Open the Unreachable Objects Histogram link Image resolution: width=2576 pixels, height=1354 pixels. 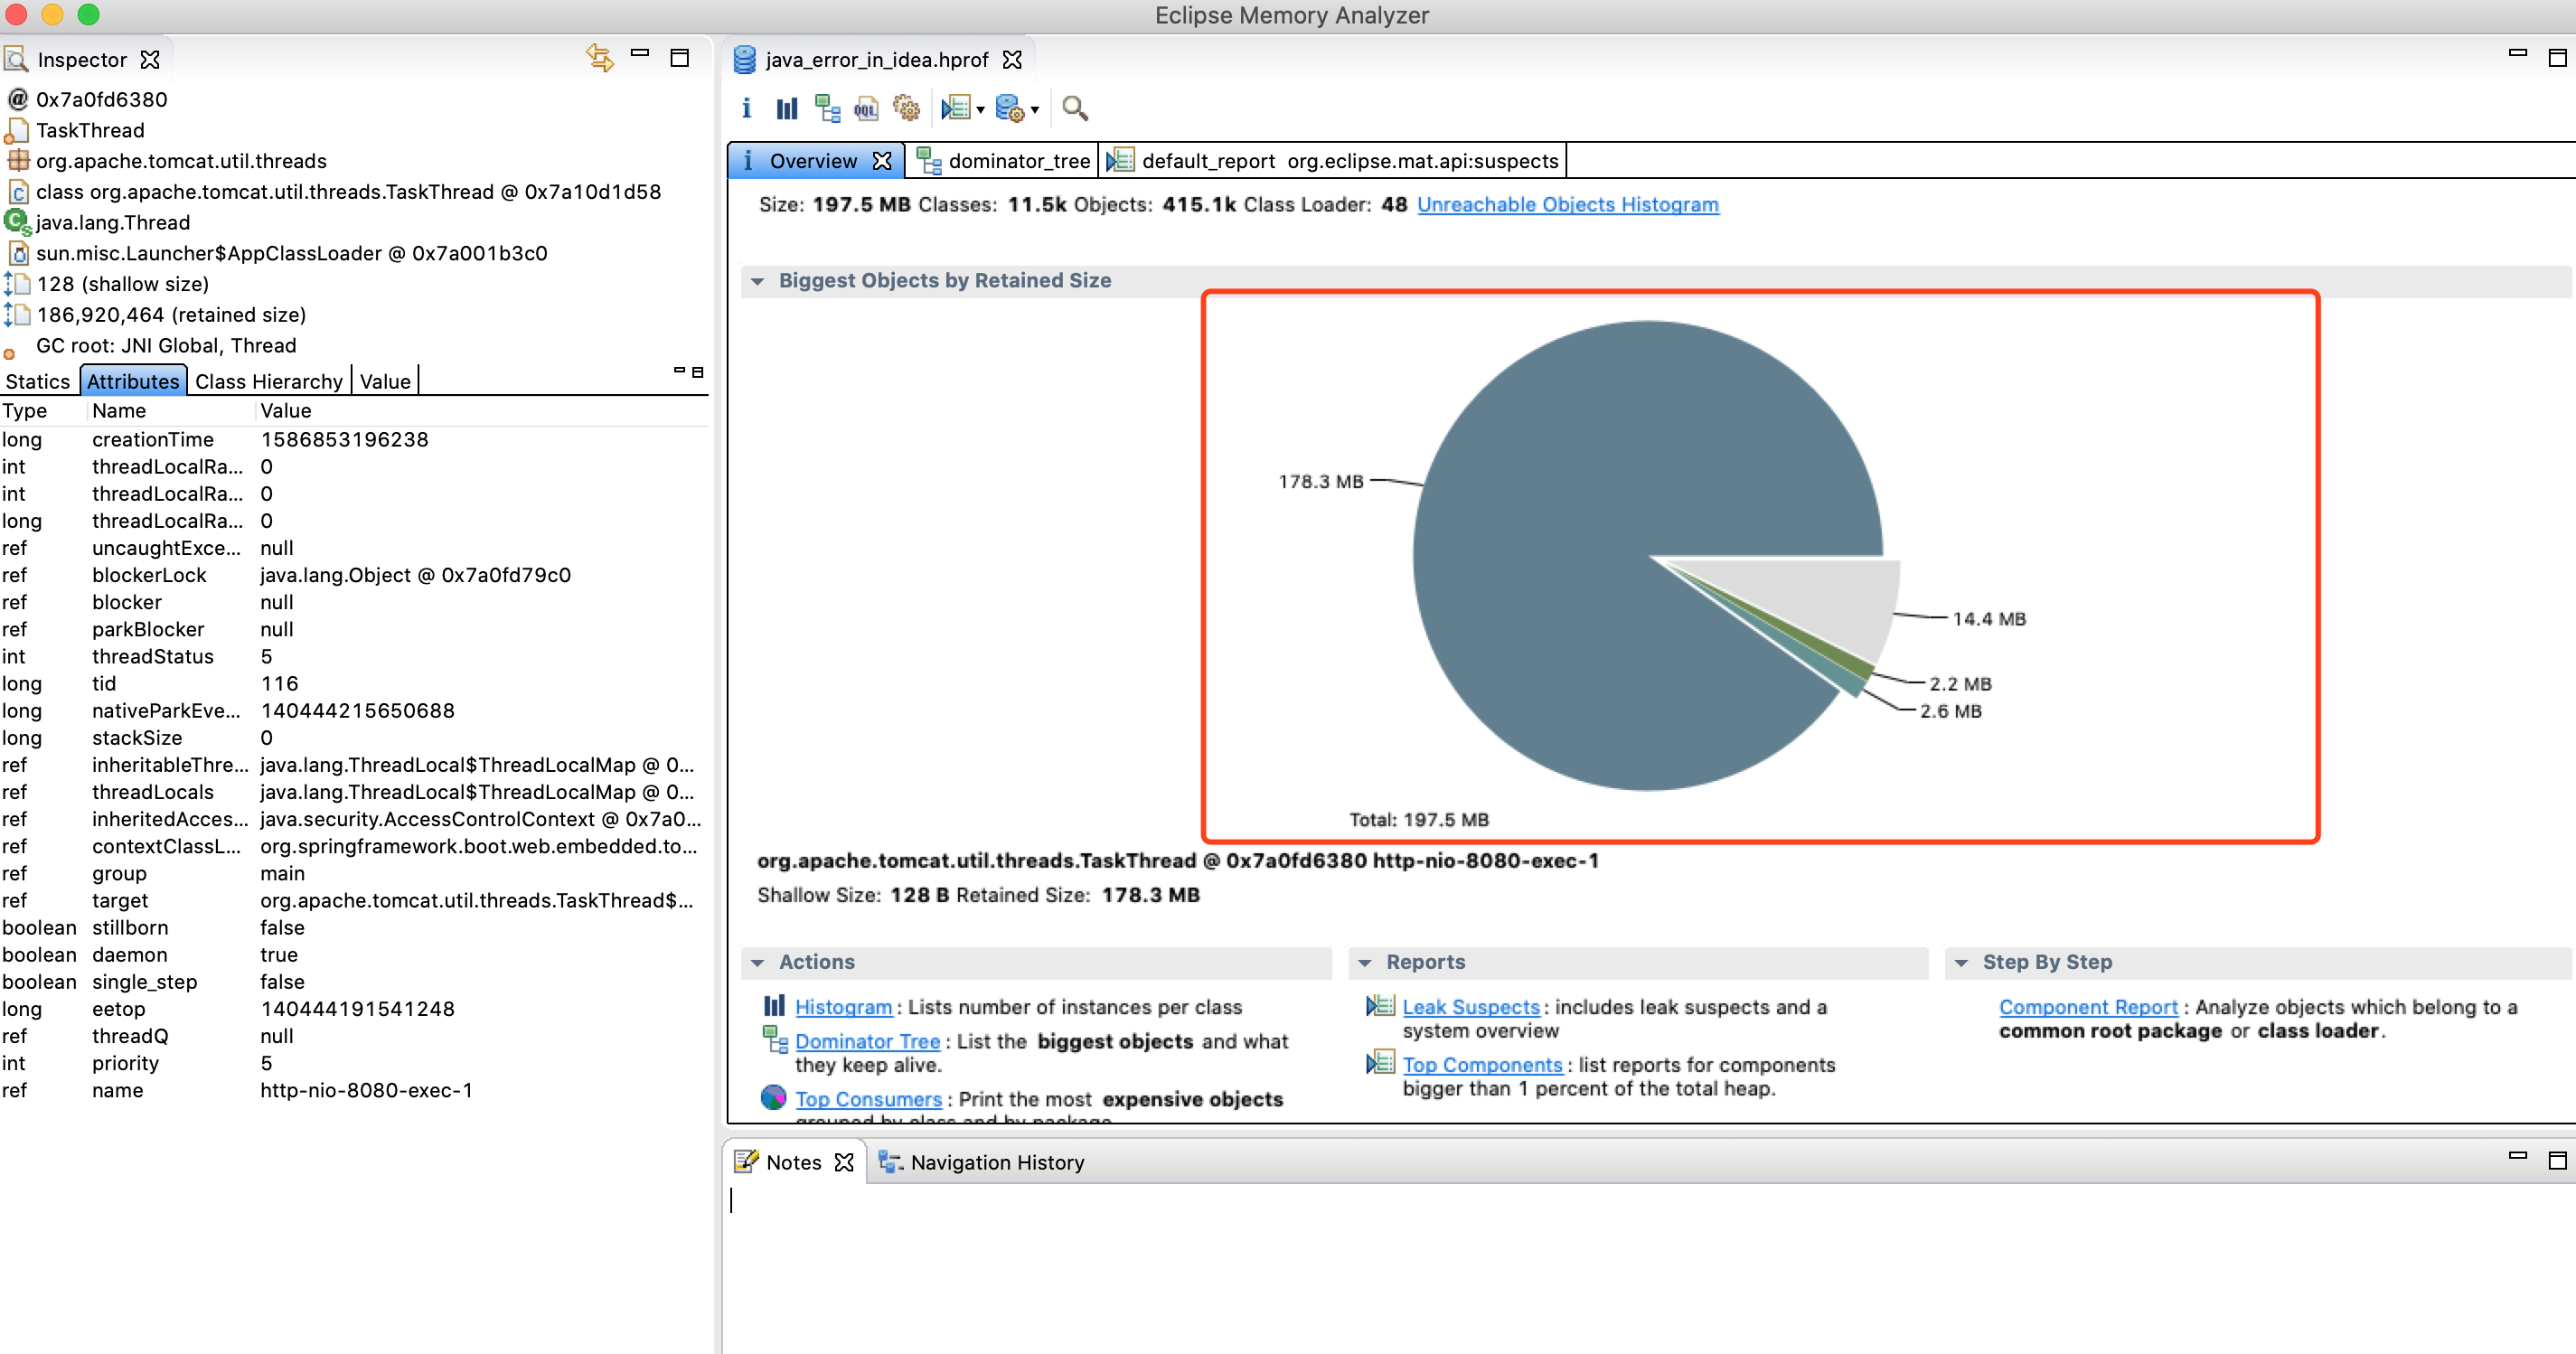1567,204
